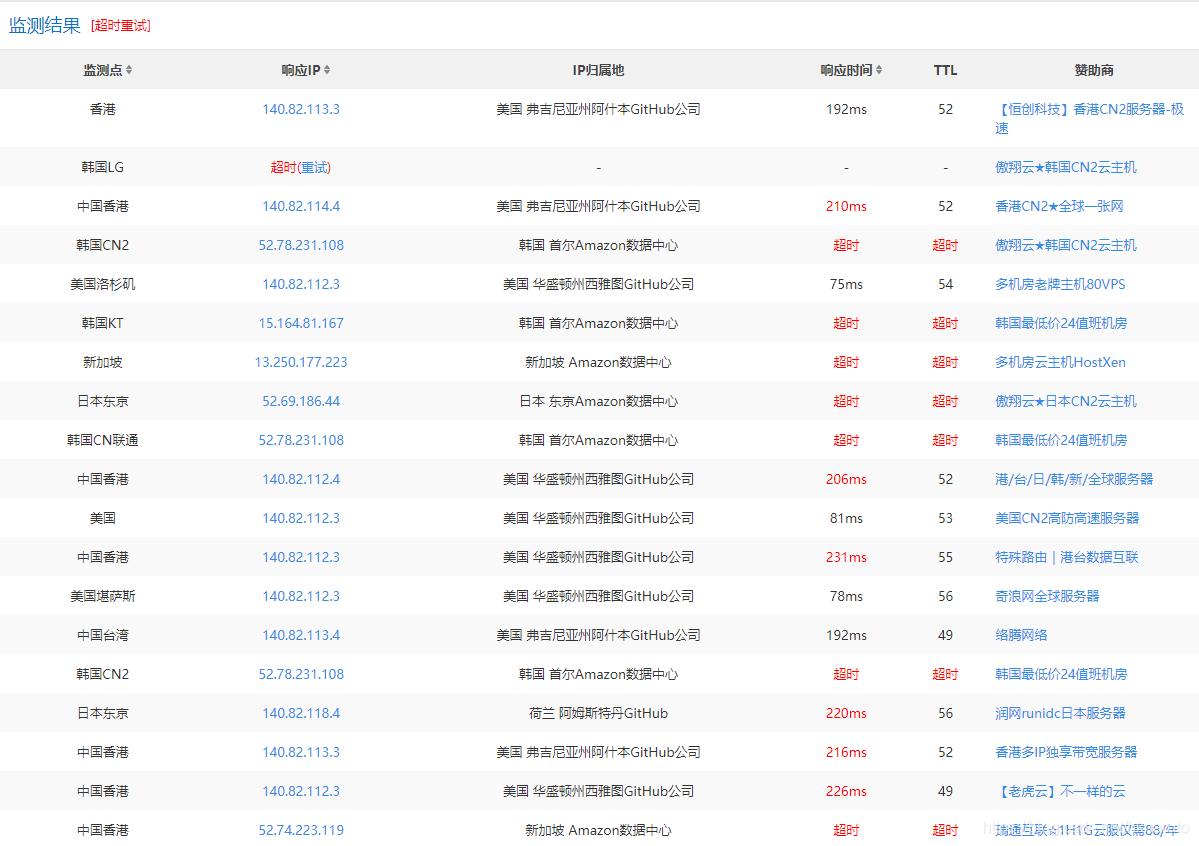Open sponsor 傲翔云★韩国CN2云主机 in 韩国LG row
Screen dimensions: 1199x846
(x=1065, y=167)
